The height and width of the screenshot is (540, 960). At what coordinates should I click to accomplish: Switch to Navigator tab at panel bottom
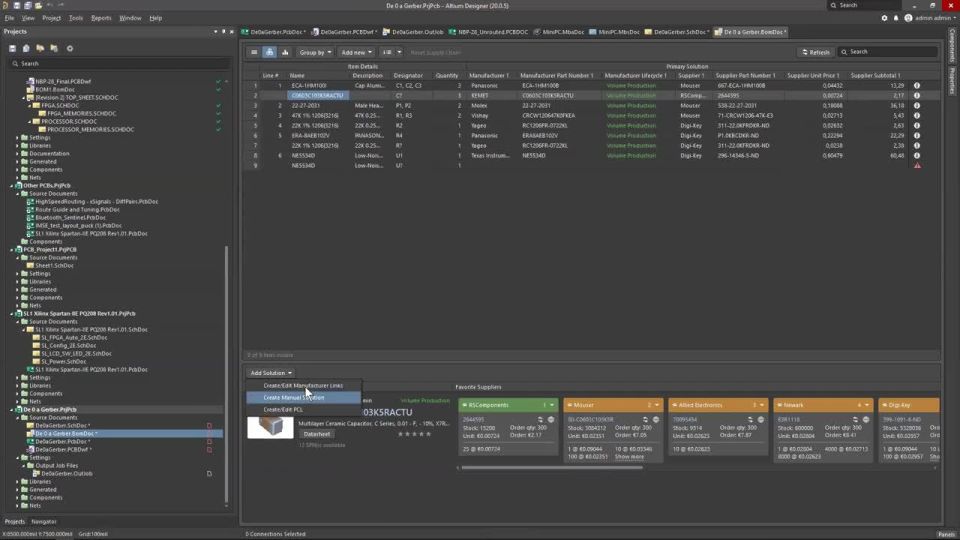pos(44,522)
